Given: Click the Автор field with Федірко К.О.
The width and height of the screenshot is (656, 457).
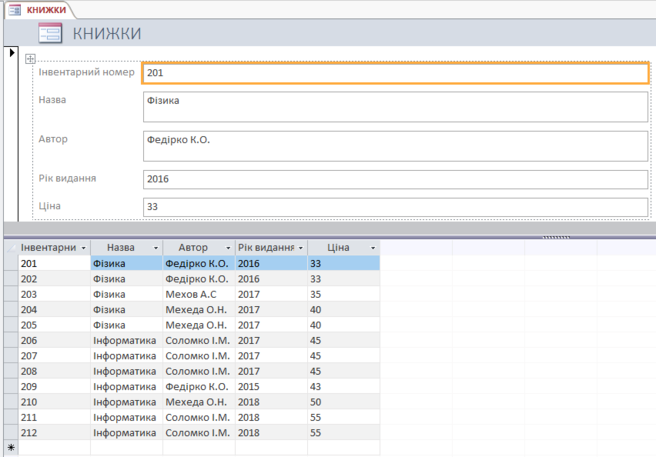Looking at the screenshot, I should pos(395,146).
